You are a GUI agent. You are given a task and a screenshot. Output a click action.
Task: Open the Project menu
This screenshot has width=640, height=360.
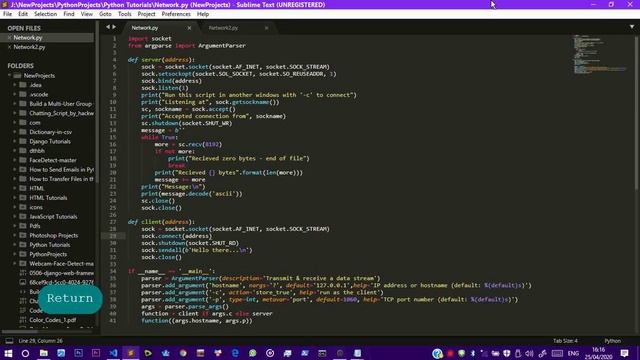(x=146, y=14)
